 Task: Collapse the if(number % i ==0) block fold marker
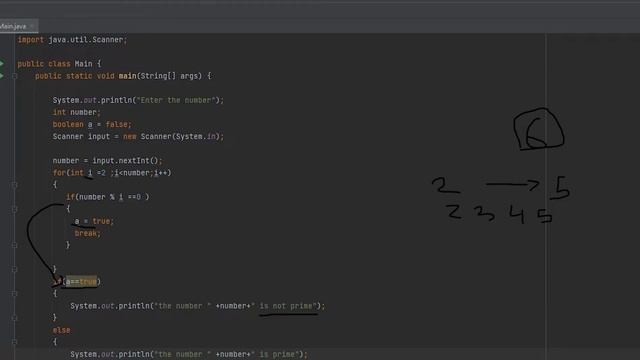[x=14, y=209]
